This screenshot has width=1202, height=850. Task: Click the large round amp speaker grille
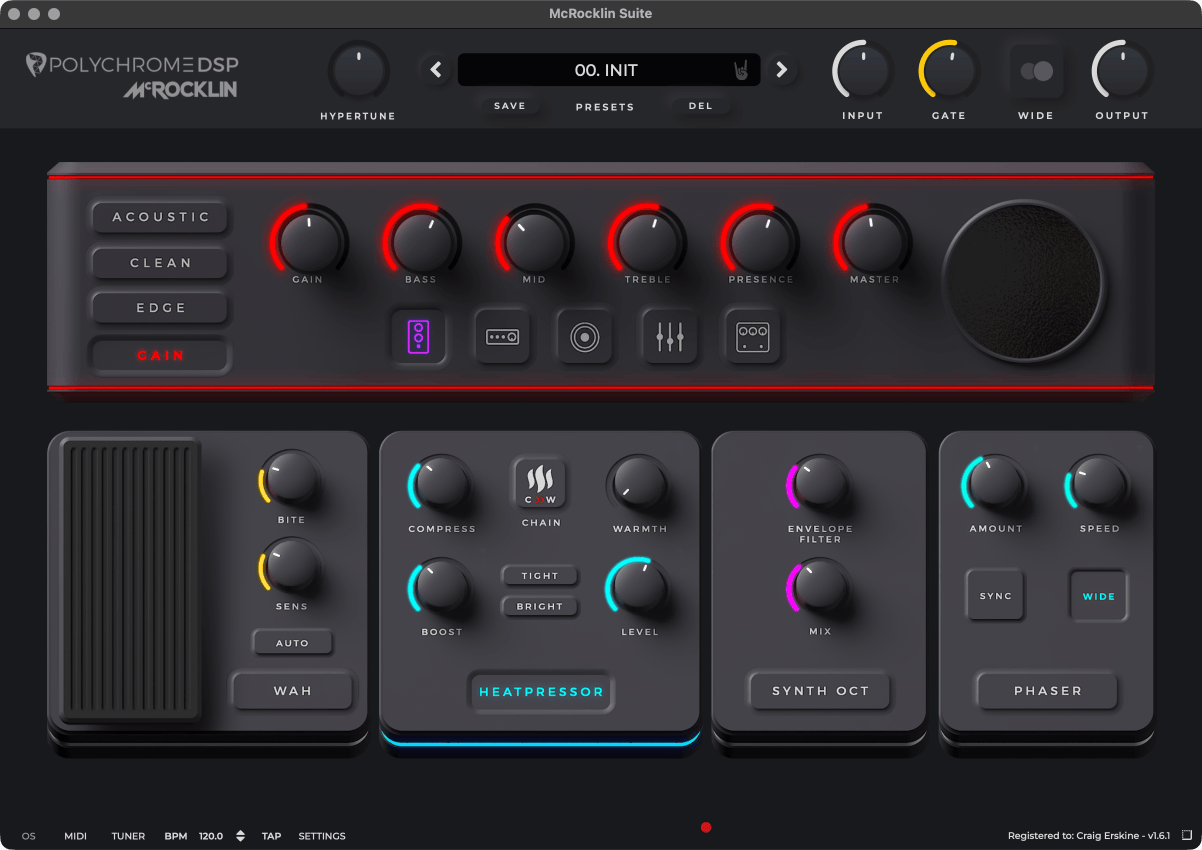[1024, 280]
